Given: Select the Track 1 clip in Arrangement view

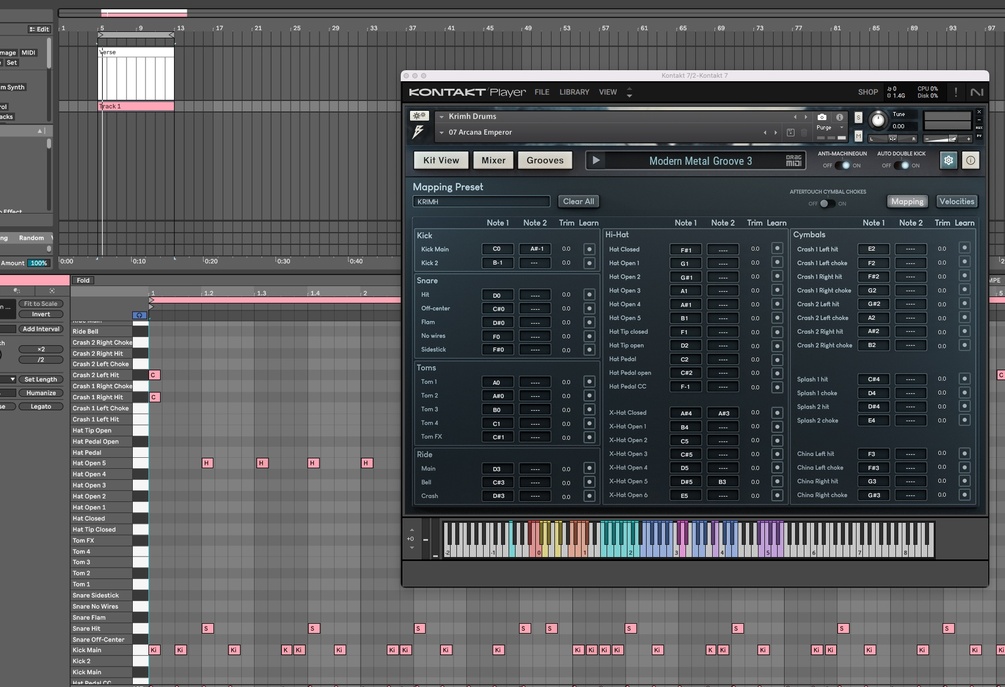Looking at the screenshot, I should [x=136, y=106].
